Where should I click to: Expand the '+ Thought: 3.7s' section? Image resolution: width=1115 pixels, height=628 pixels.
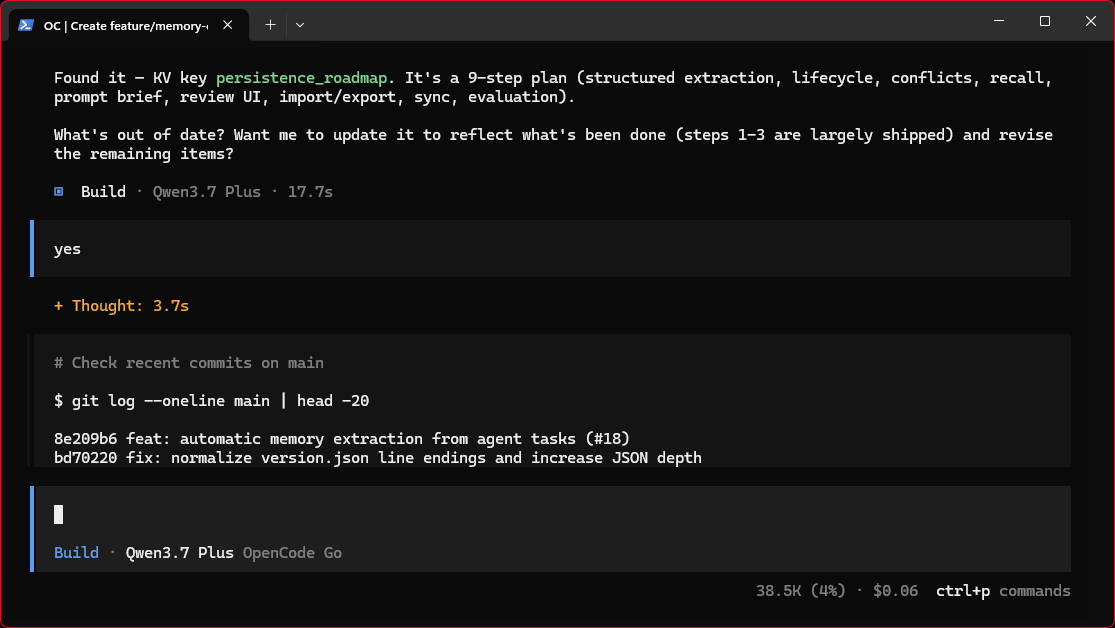pyautogui.click(x=122, y=306)
